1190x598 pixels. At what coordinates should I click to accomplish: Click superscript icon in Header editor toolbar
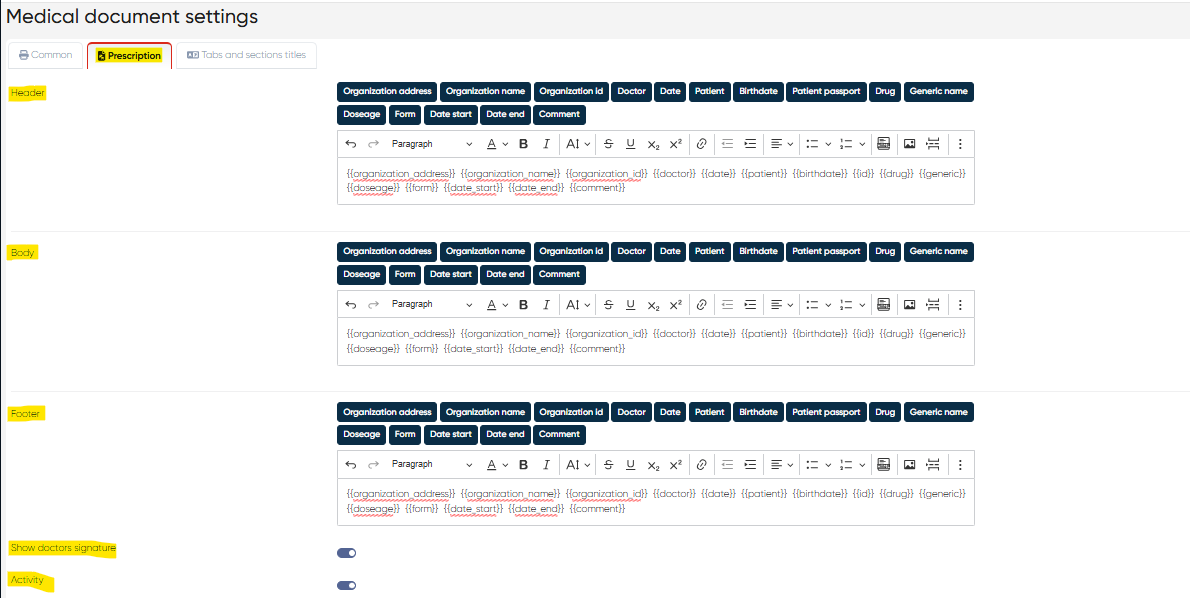click(x=676, y=144)
